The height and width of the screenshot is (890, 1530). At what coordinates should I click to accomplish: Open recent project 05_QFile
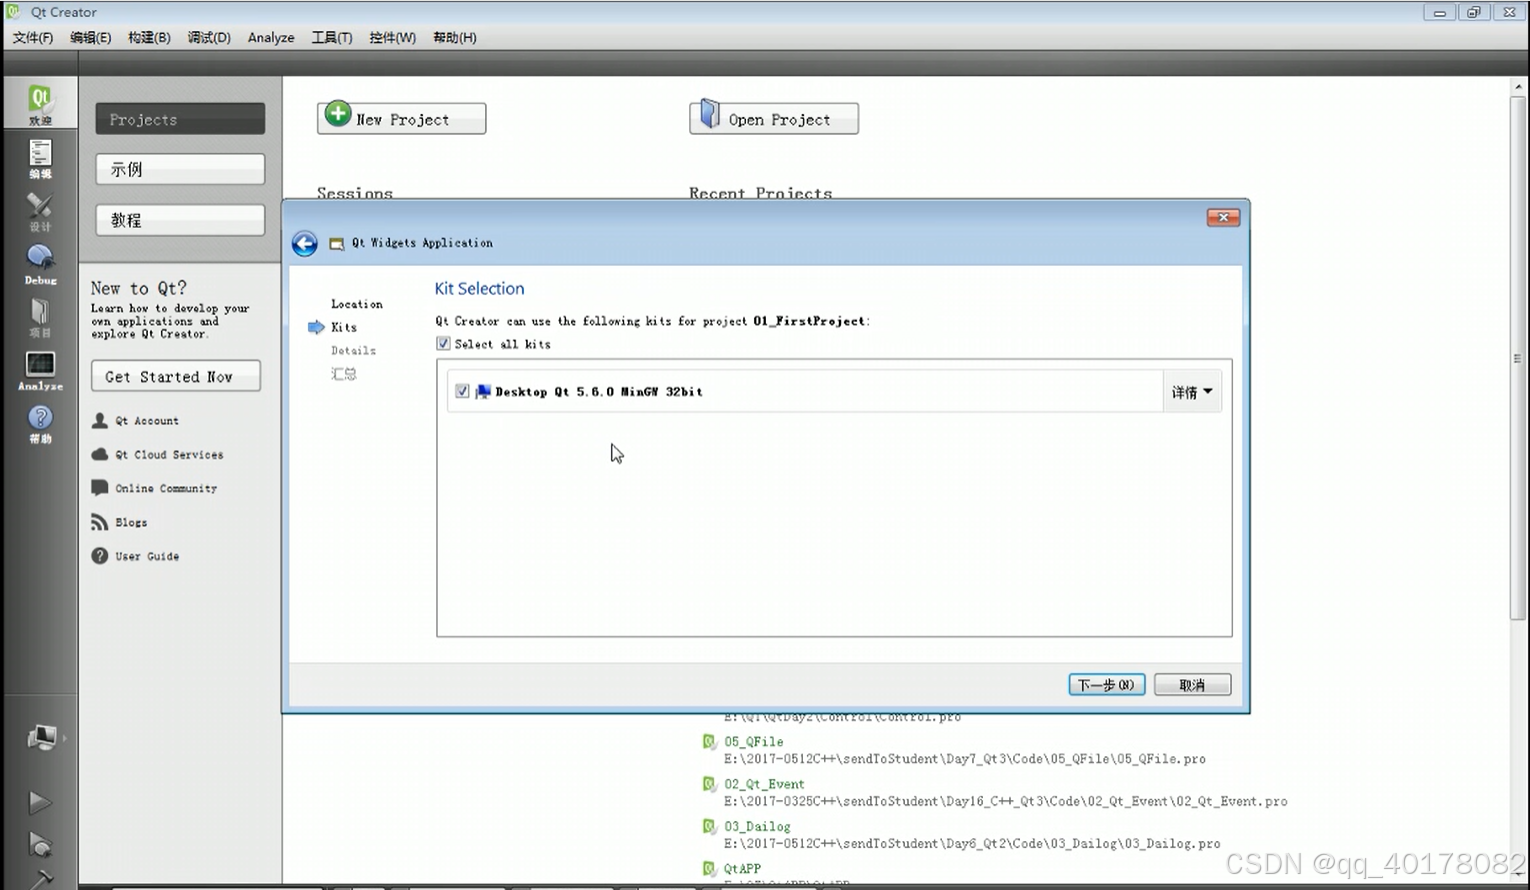tap(754, 741)
